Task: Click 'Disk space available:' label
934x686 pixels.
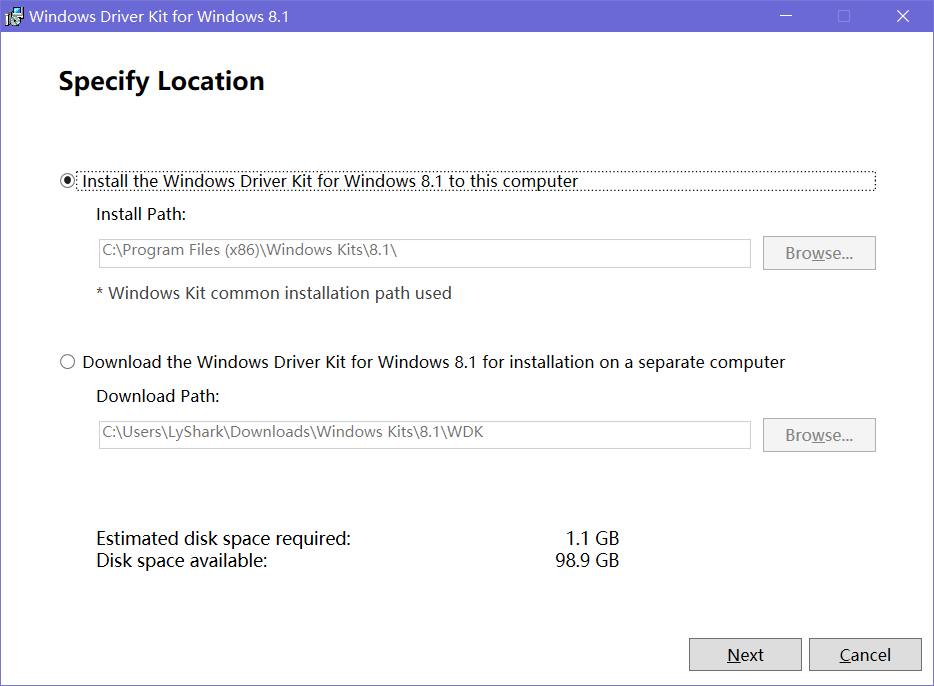Action: coord(182,560)
